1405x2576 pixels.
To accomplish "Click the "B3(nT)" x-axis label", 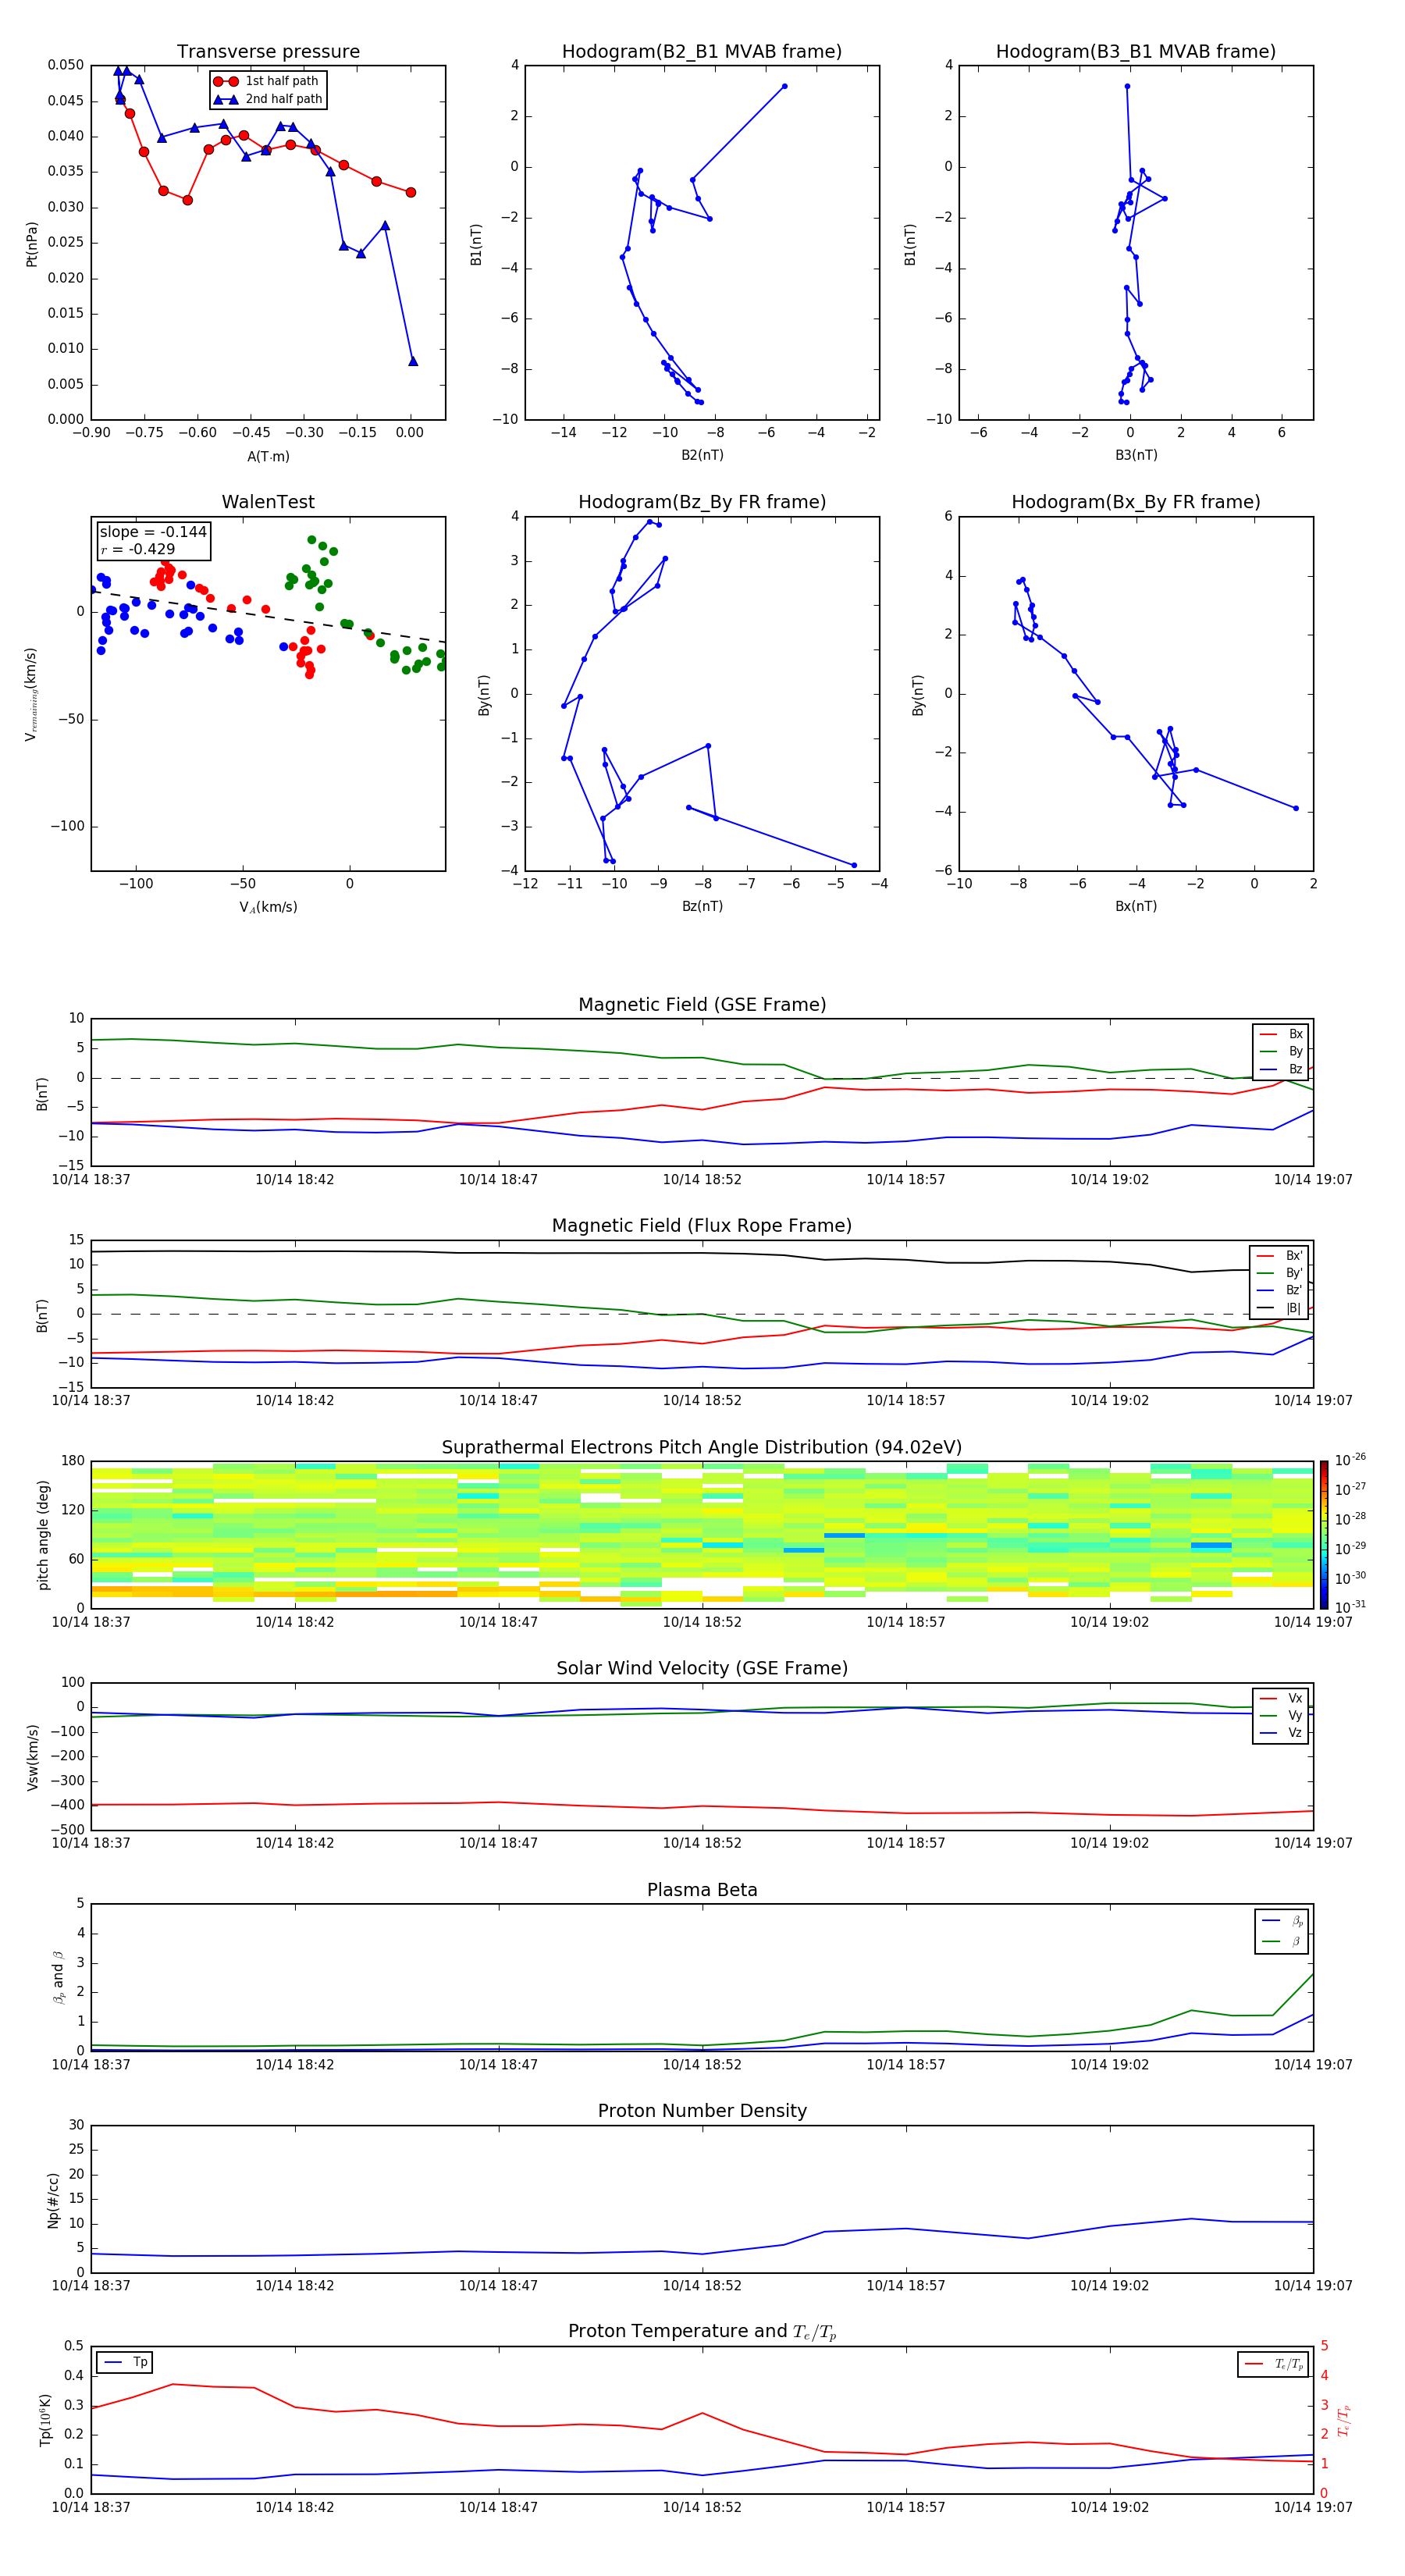I will click(x=1136, y=455).
